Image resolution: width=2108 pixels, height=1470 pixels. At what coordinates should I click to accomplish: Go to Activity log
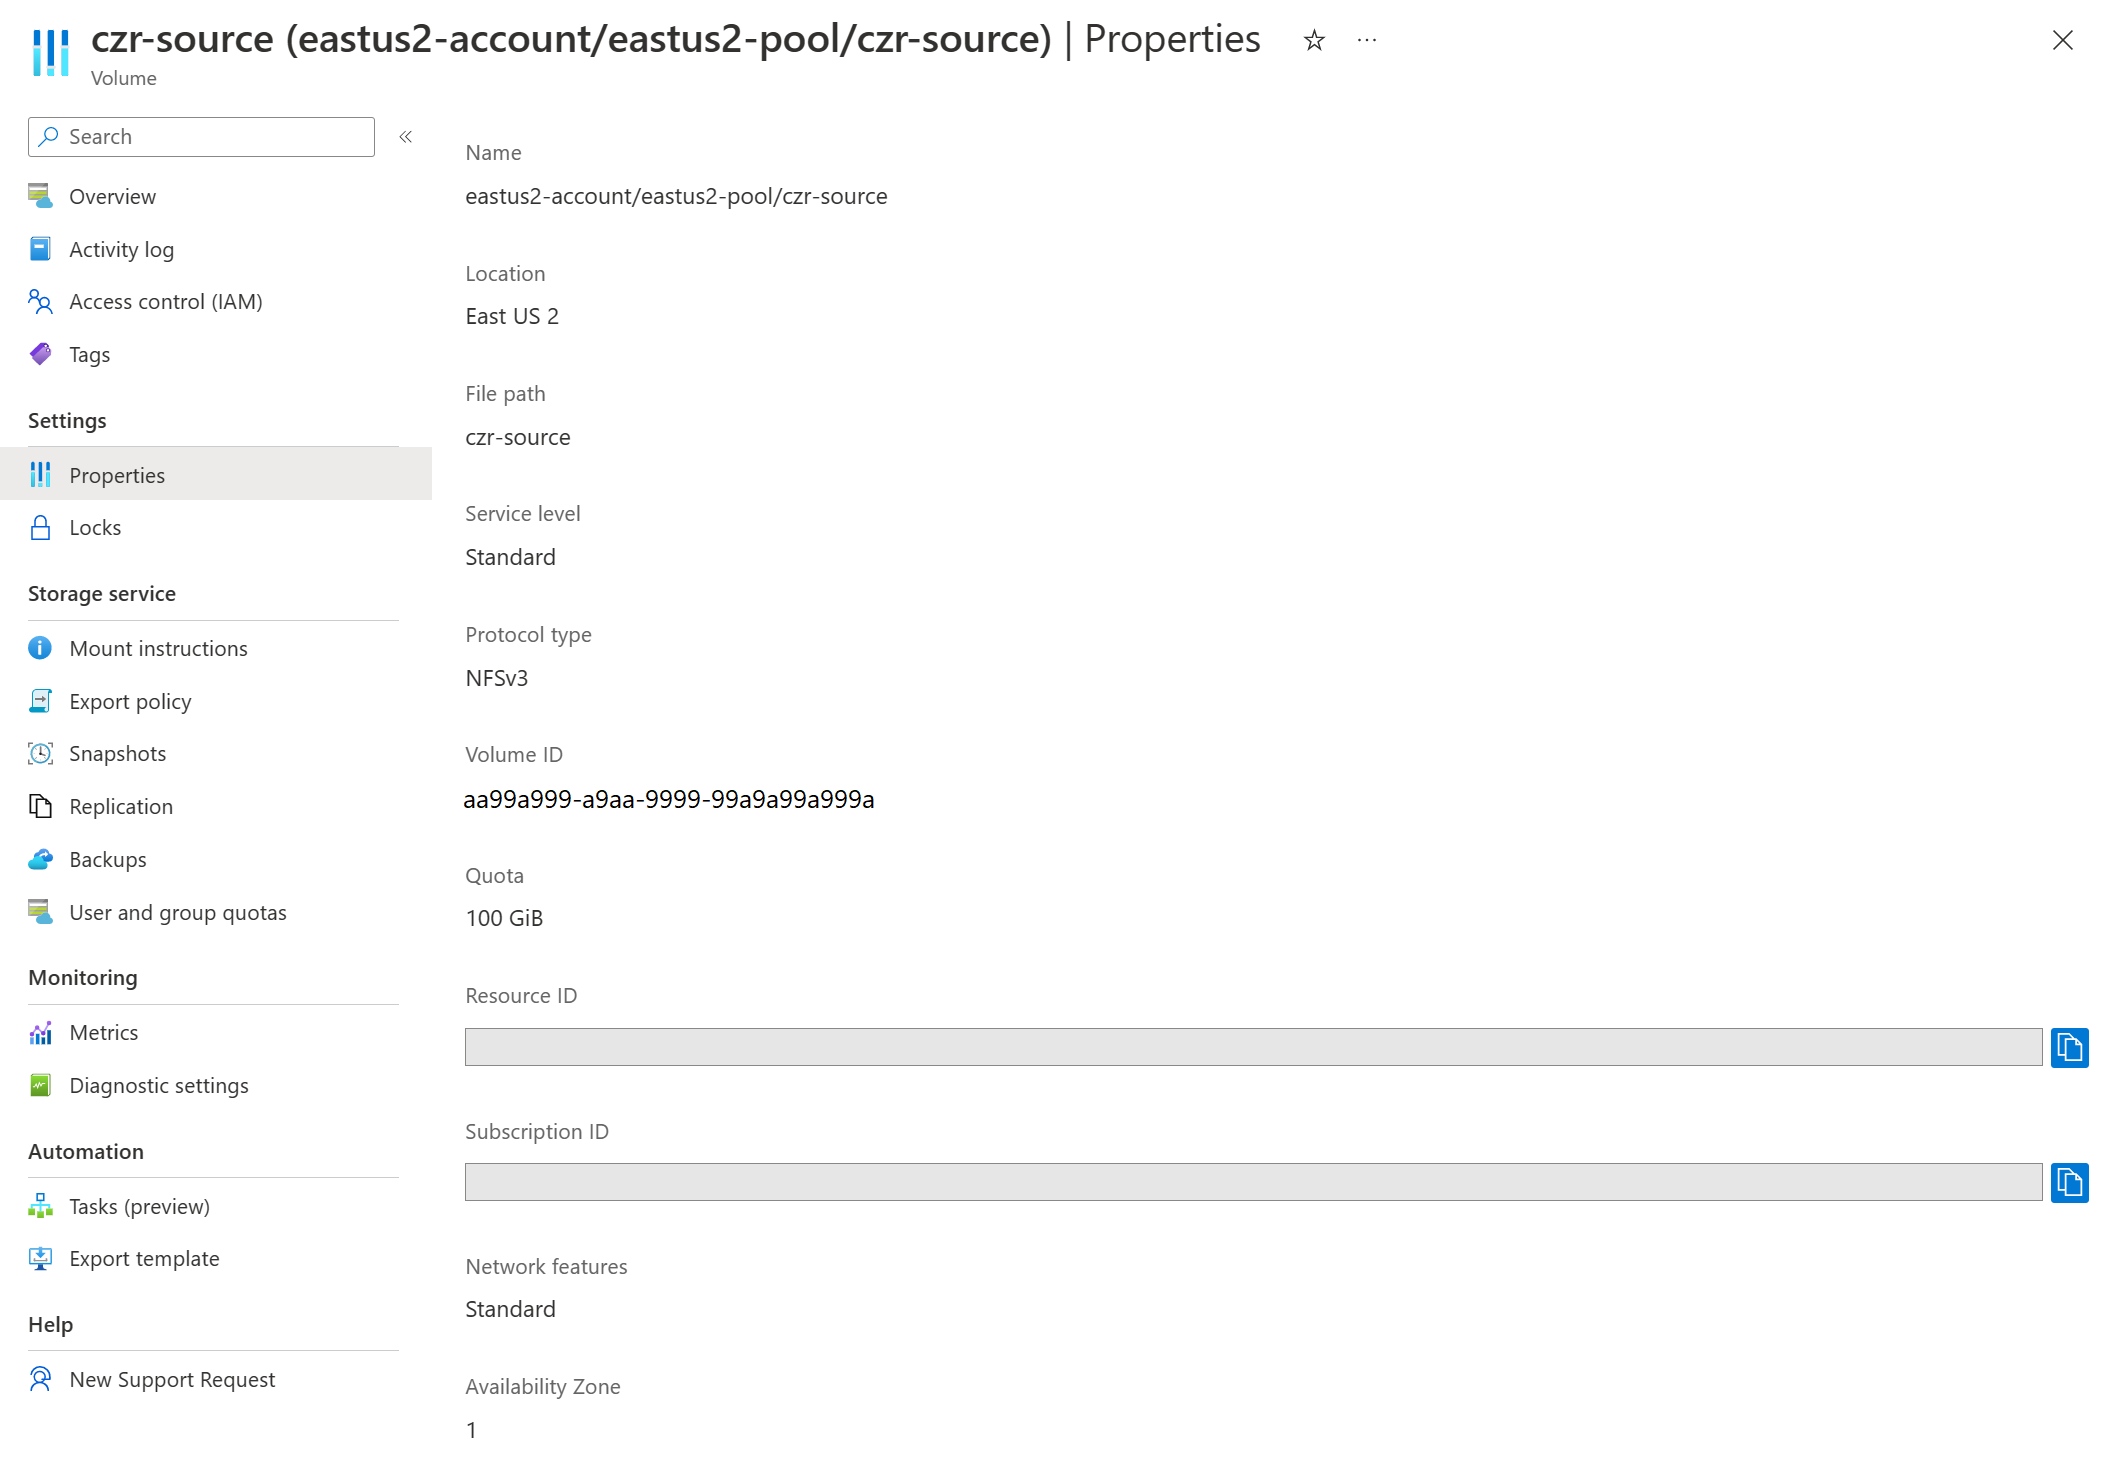(121, 250)
